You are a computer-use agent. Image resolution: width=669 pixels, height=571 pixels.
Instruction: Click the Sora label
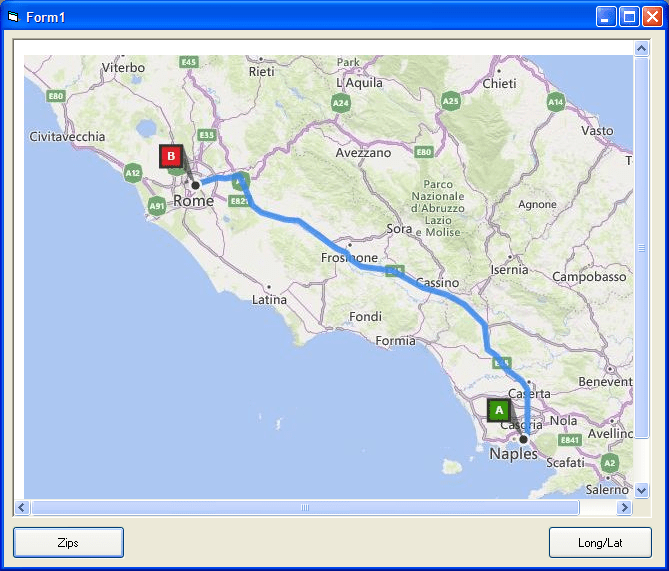(399, 229)
